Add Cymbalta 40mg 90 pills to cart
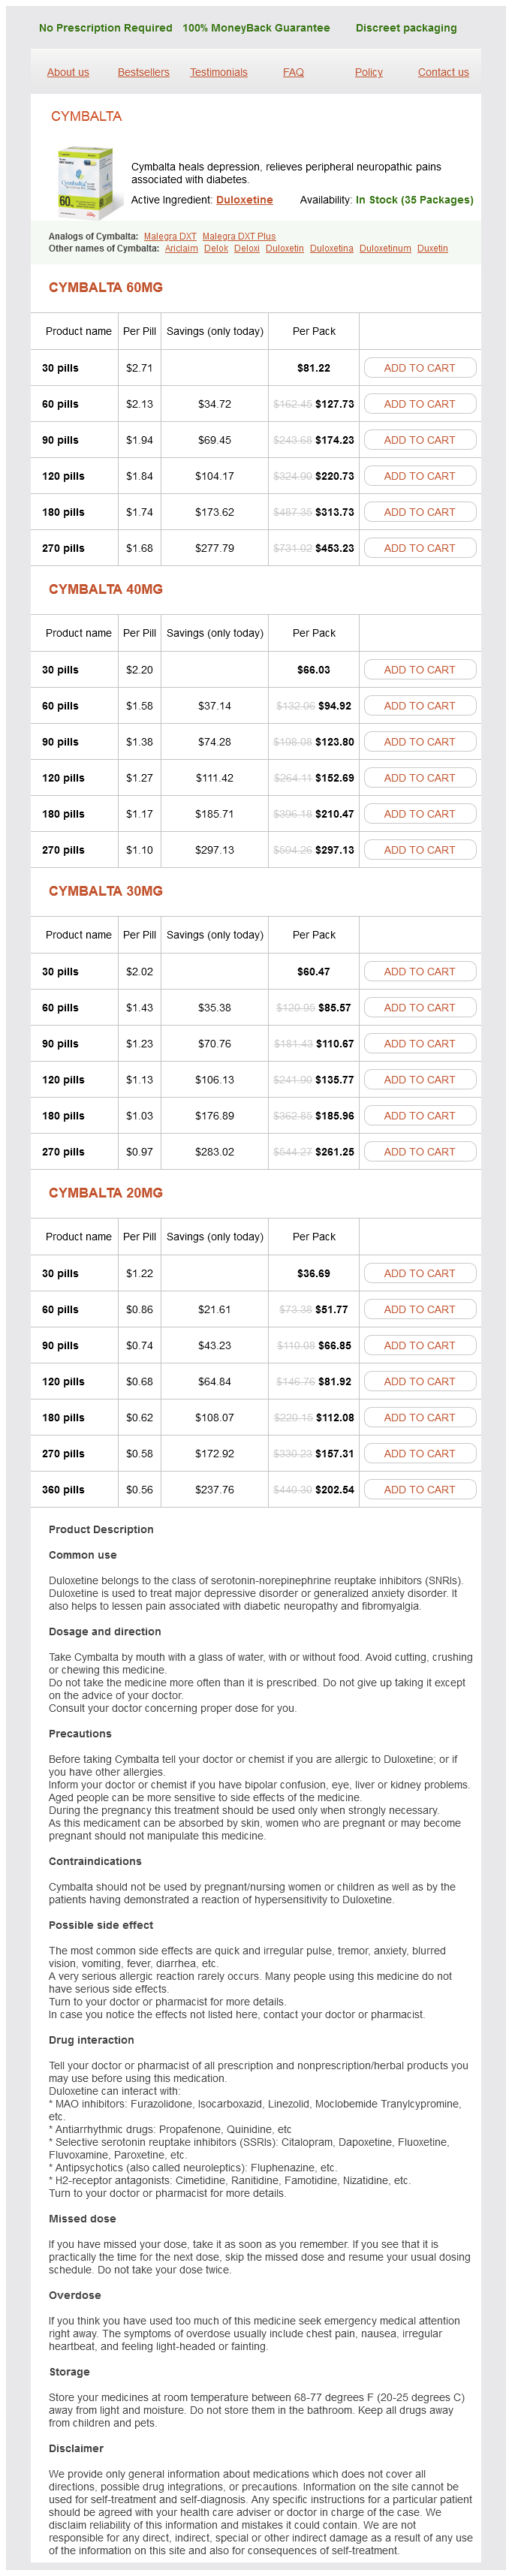This screenshot has width=512, height=2576. (419, 742)
